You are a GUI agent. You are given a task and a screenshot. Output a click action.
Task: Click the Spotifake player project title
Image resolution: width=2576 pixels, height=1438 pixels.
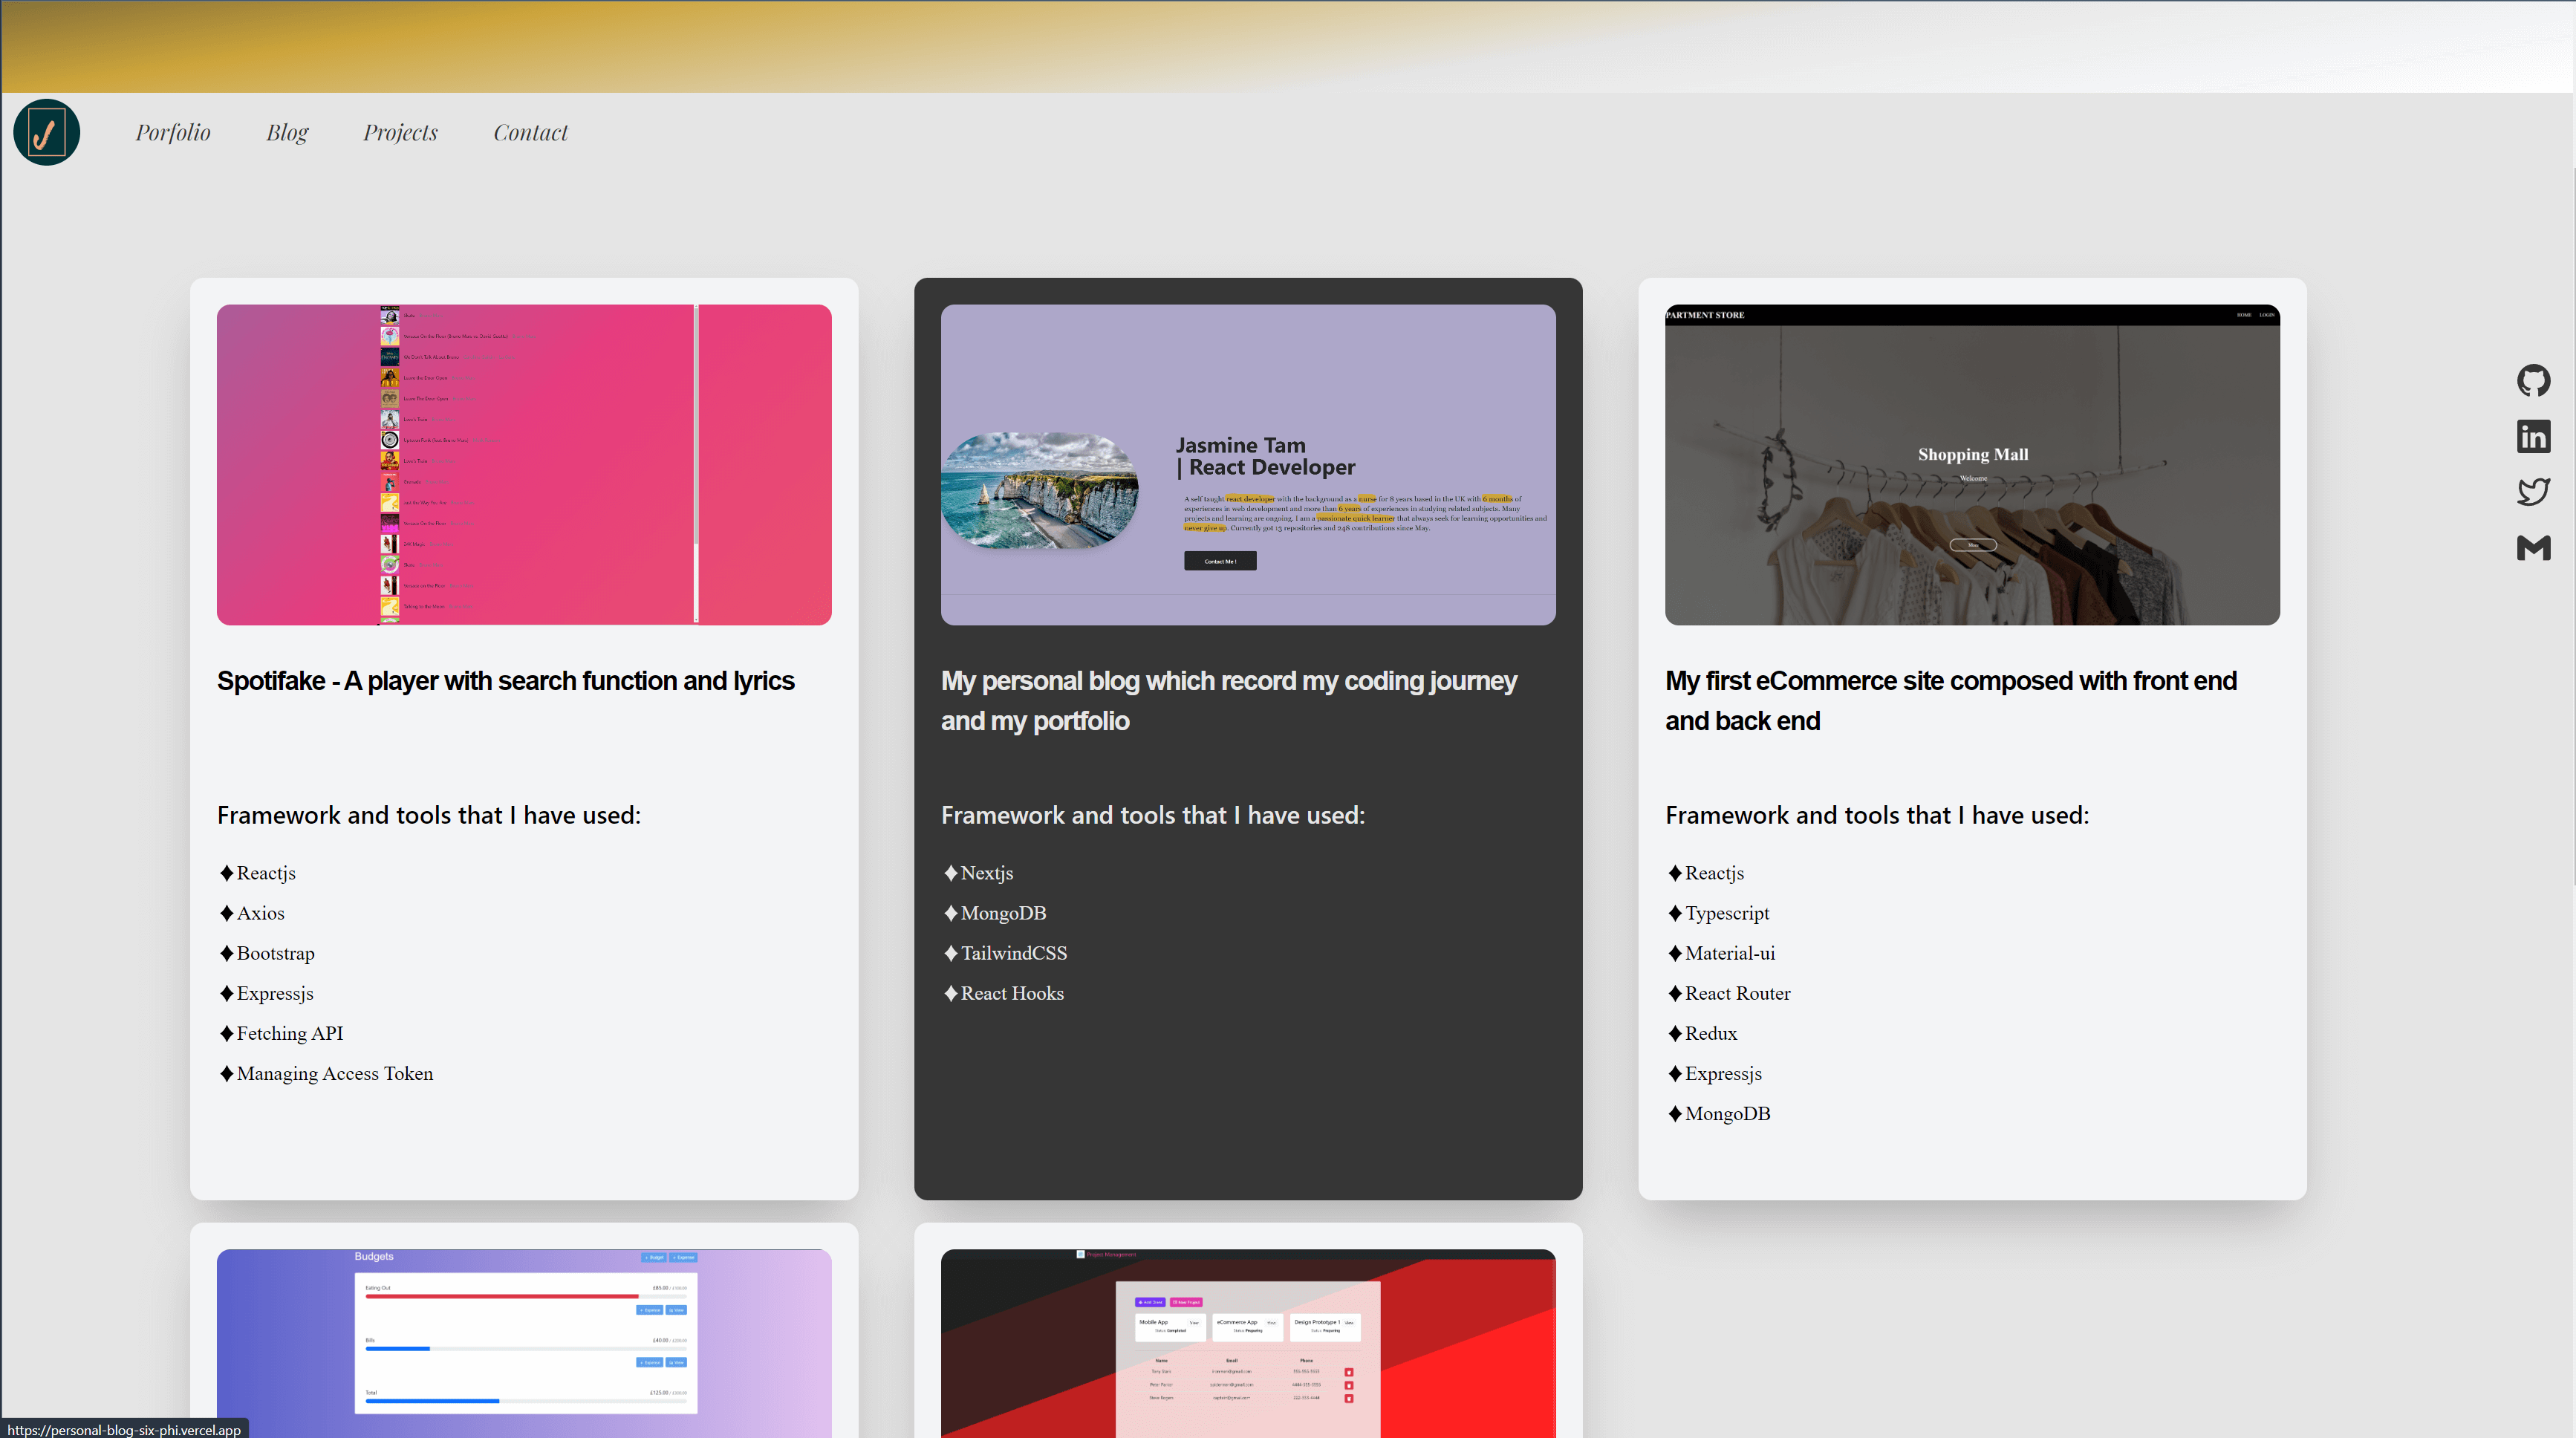pos(505,681)
